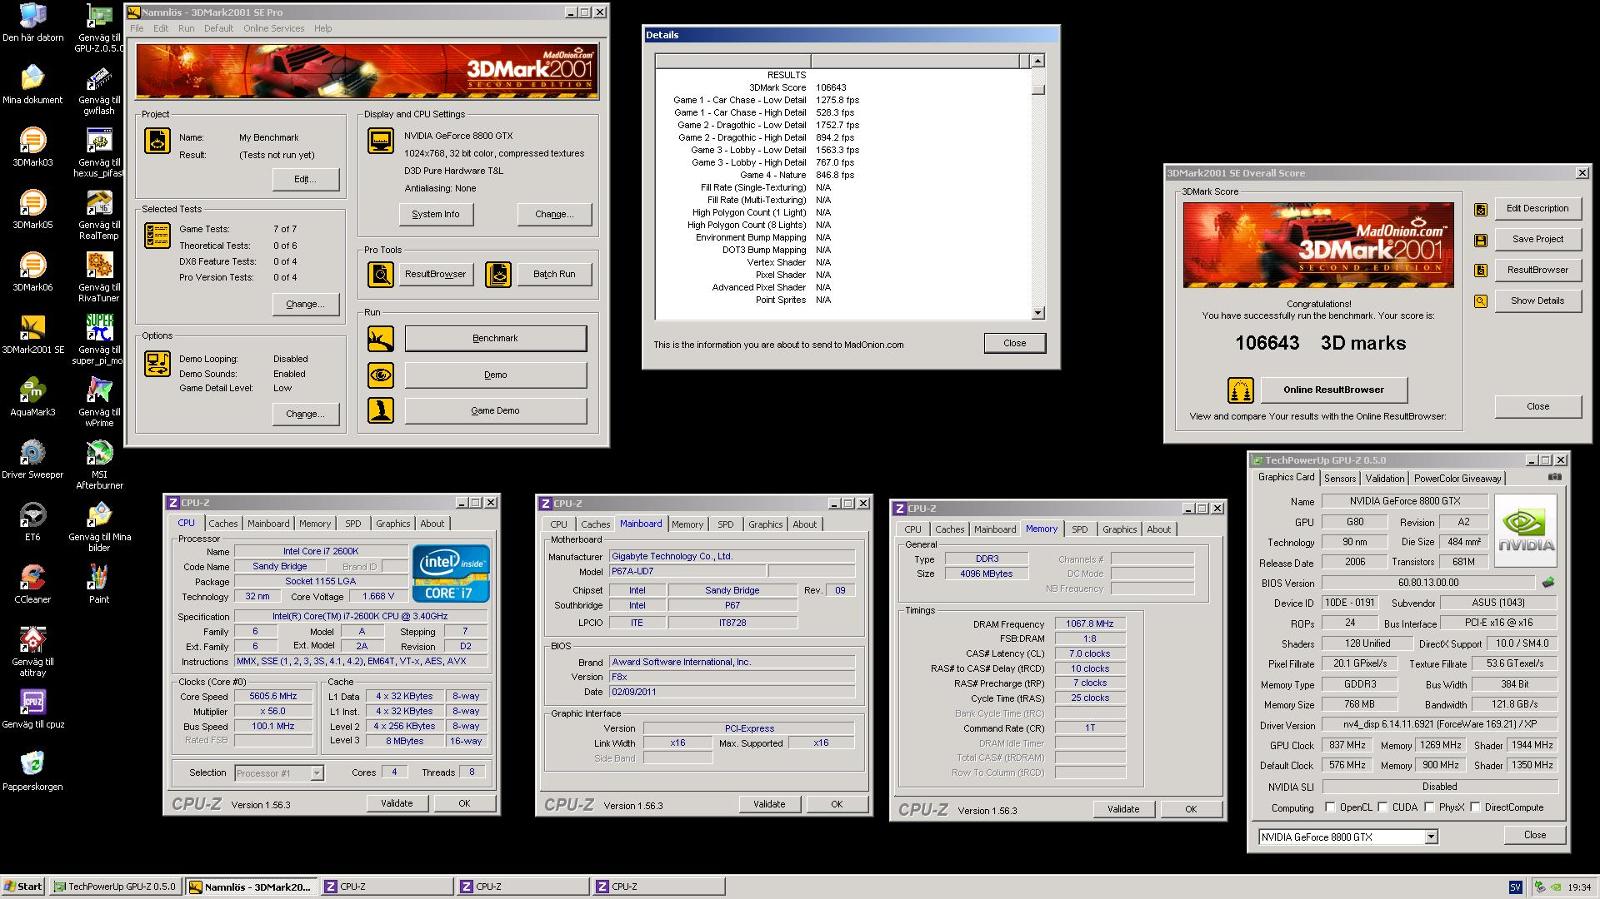The image size is (1600, 899).
Task: Switch to TechPowerUp GPU-Z taskbar button
Action: click(x=115, y=886)
